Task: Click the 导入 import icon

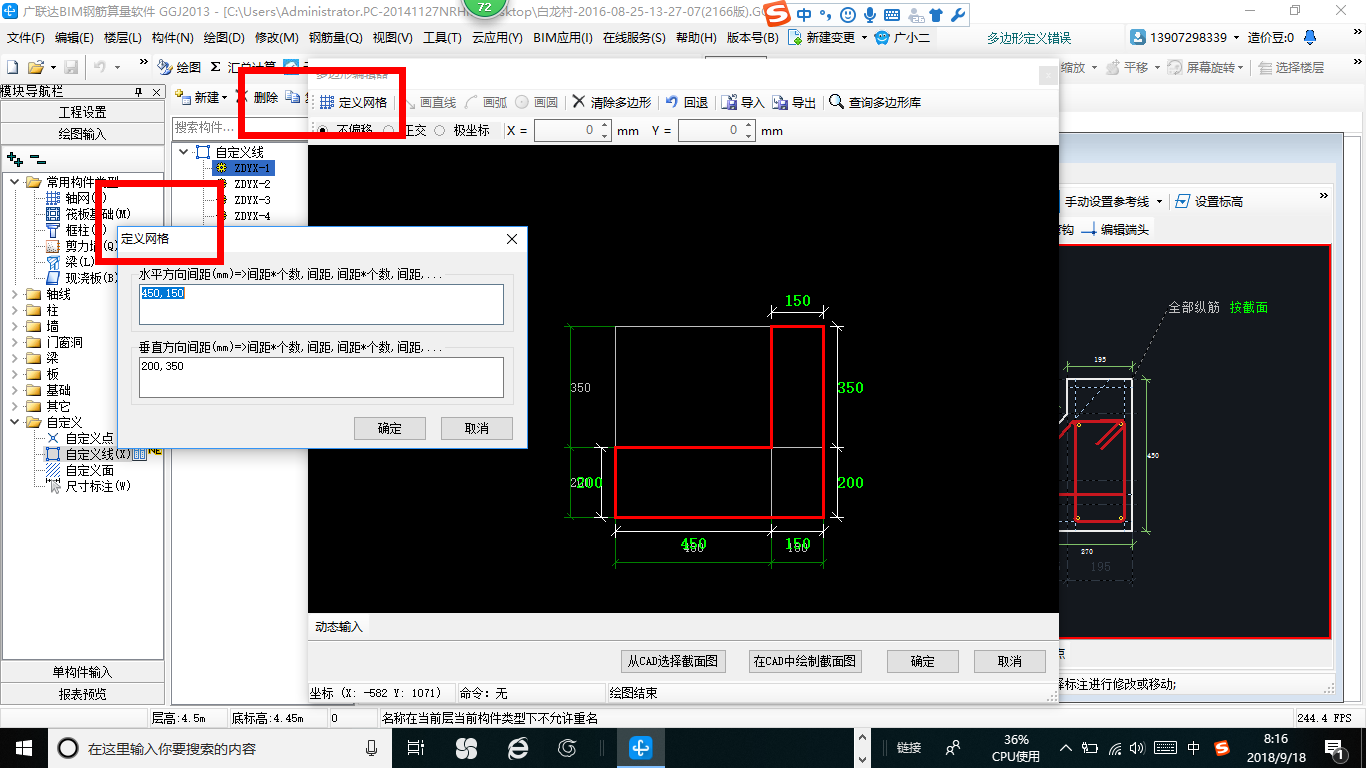Action: tap(729, 102)
